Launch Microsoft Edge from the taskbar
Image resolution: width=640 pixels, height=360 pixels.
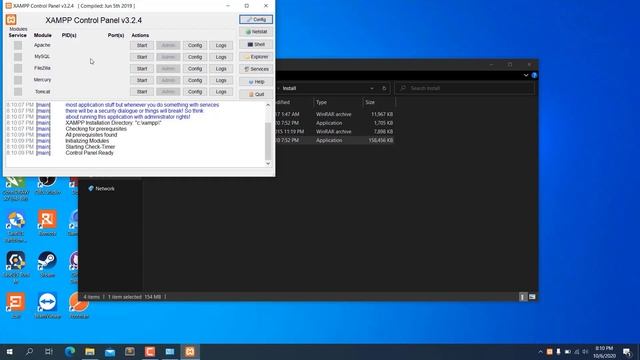tap(70, 351)
